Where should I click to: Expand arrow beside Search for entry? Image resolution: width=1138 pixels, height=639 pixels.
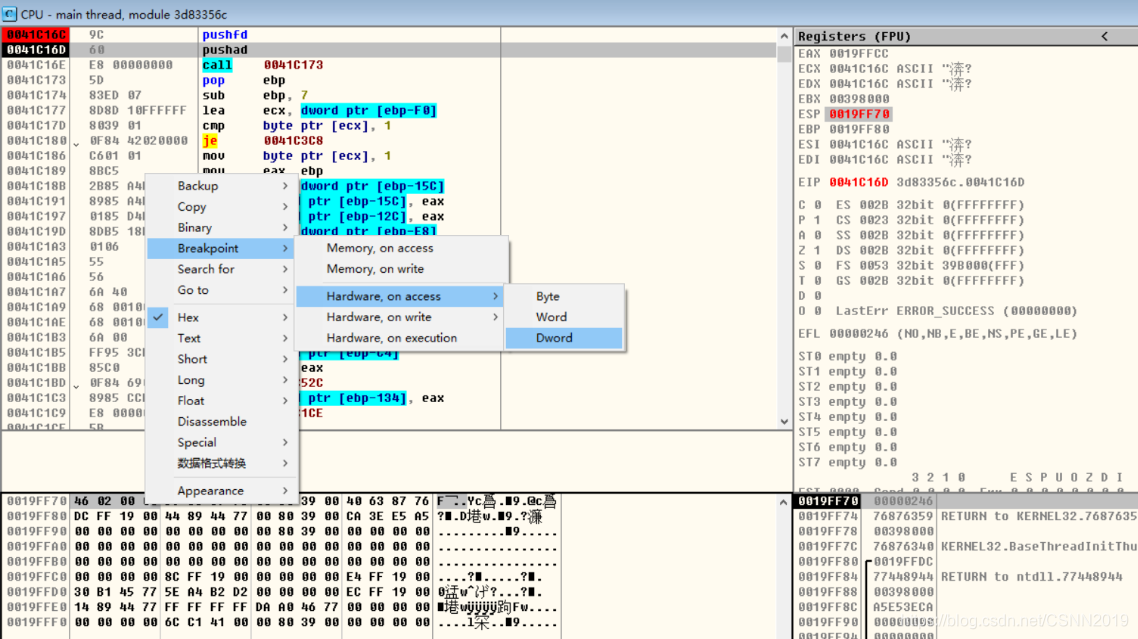[x=285, y=269]
